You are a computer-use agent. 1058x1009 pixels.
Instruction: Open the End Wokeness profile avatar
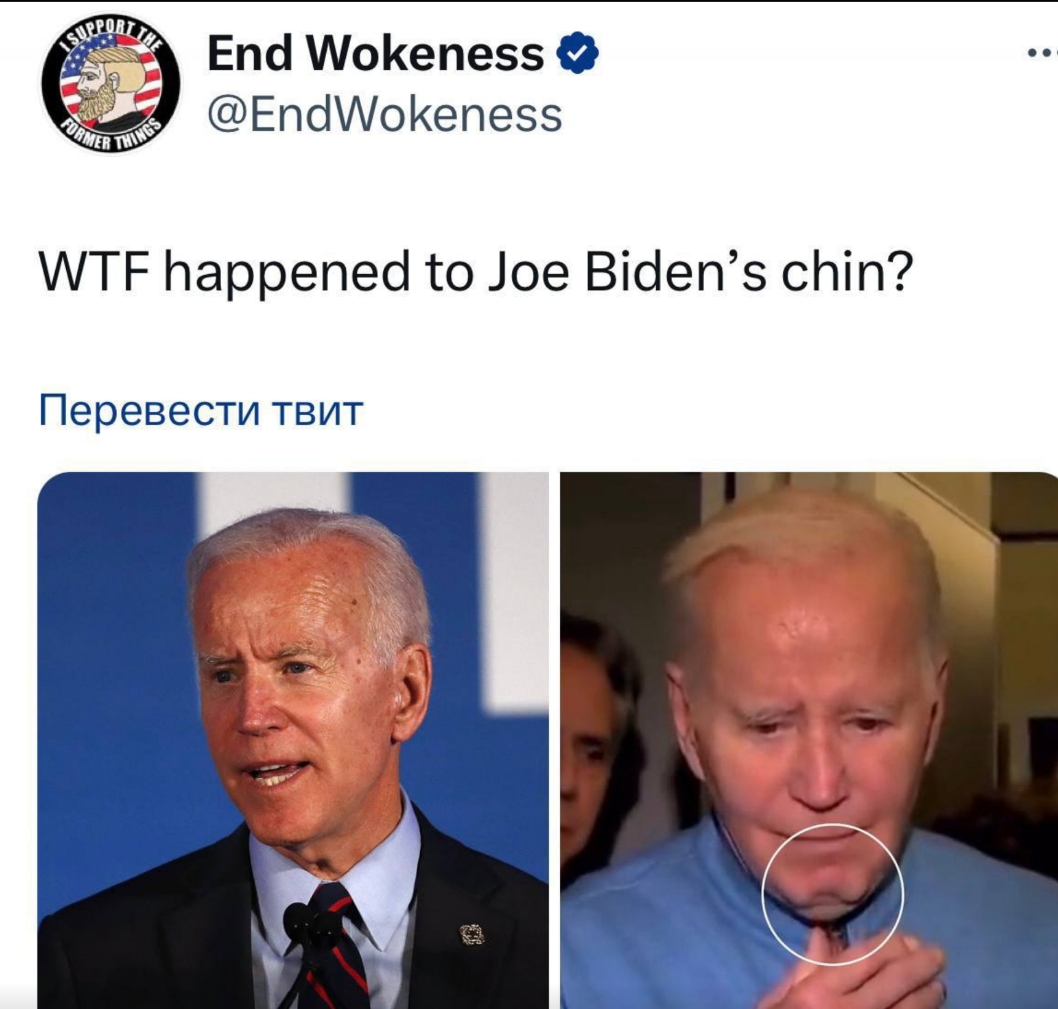(x=111, y=84)
